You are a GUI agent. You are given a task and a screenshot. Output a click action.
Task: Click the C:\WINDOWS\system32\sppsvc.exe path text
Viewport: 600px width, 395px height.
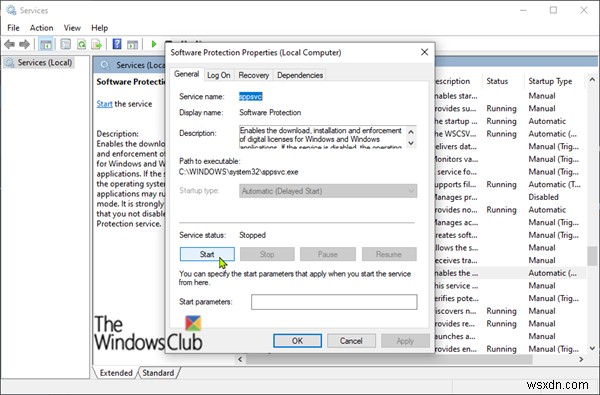click(238, 172)
